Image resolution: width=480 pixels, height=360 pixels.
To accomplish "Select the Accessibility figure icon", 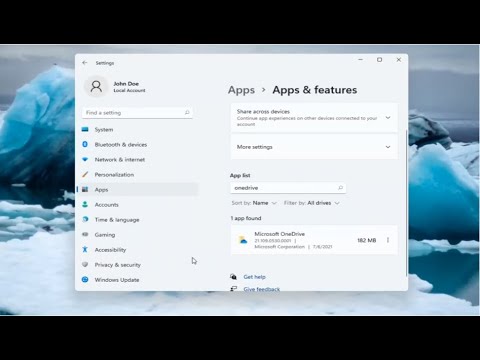I will (85, 249).
